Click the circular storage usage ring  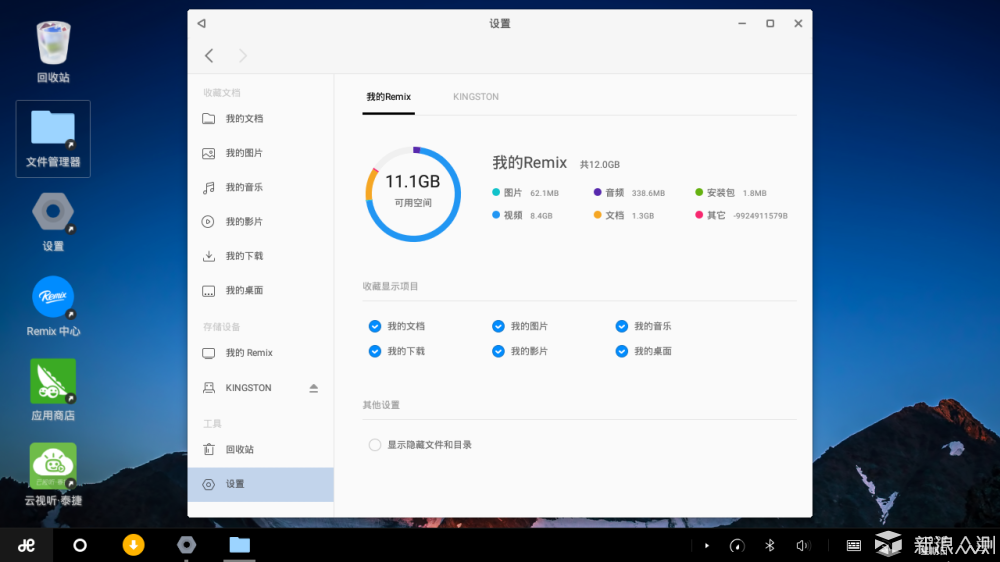click(412, 194)
